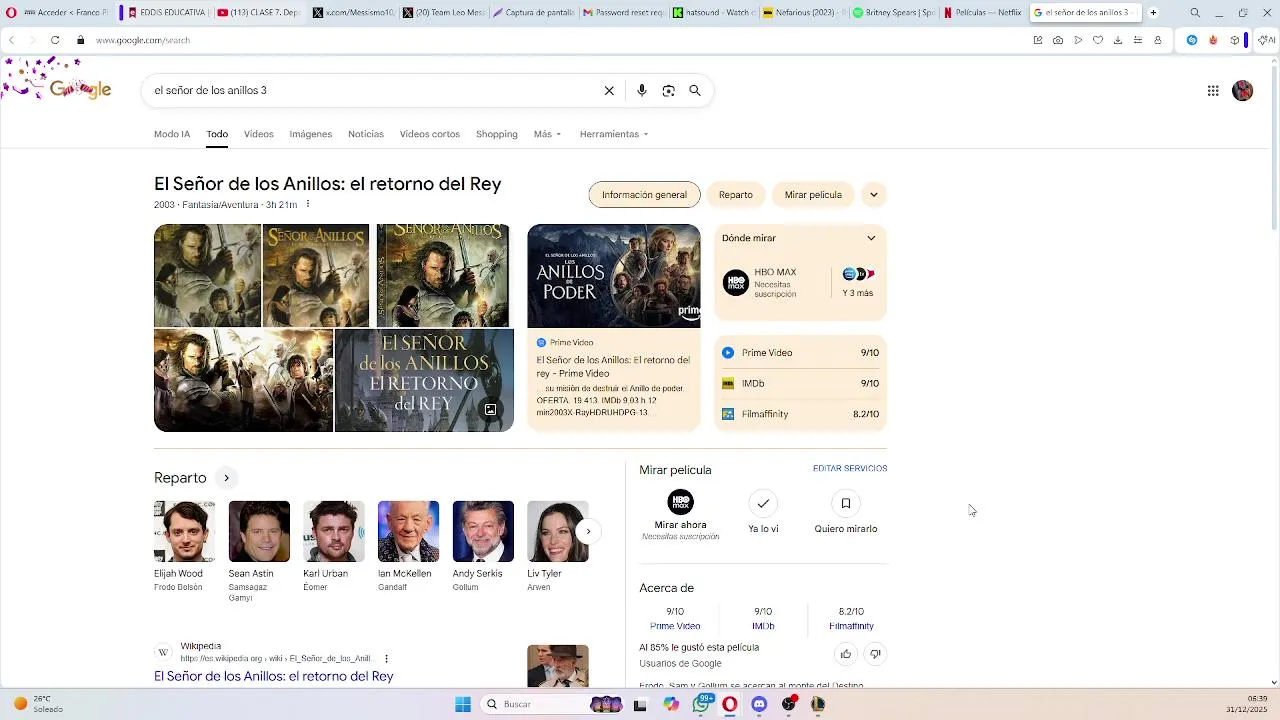The width and height of the screenshot is (1280, 720).
Task: Collapse the 'Dónde mirar' panel
Action: pos(871,238)
